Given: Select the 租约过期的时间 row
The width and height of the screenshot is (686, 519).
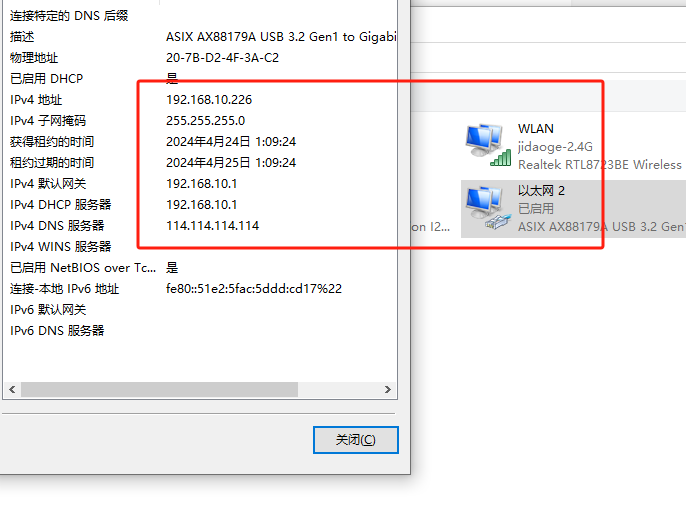Looking at the screenshot, I should tap(200, 163).
